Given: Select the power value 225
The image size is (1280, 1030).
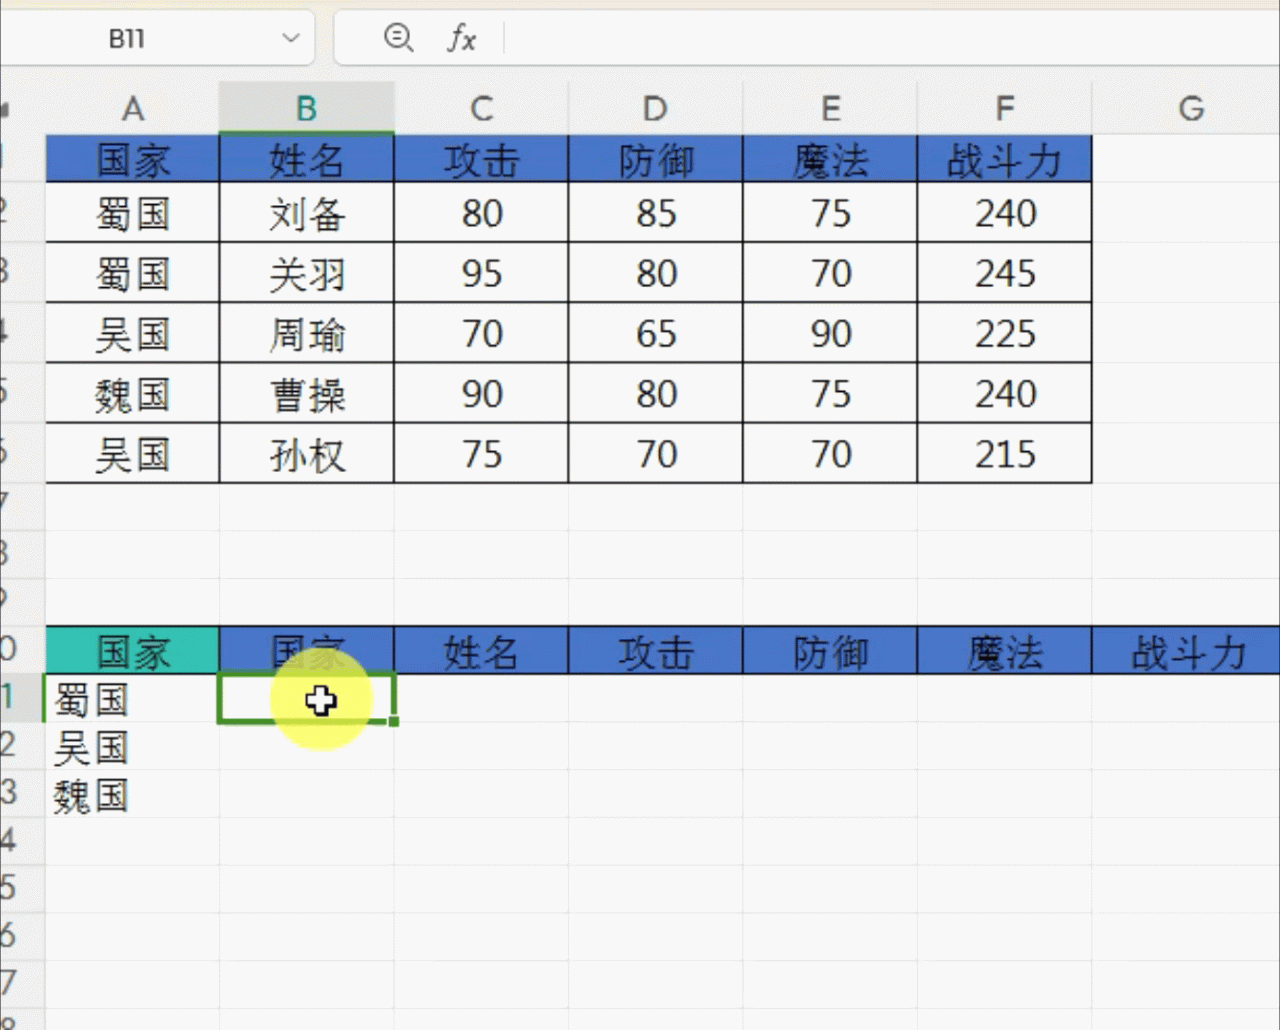Looking at the screenshot, I should [1004, 333].
